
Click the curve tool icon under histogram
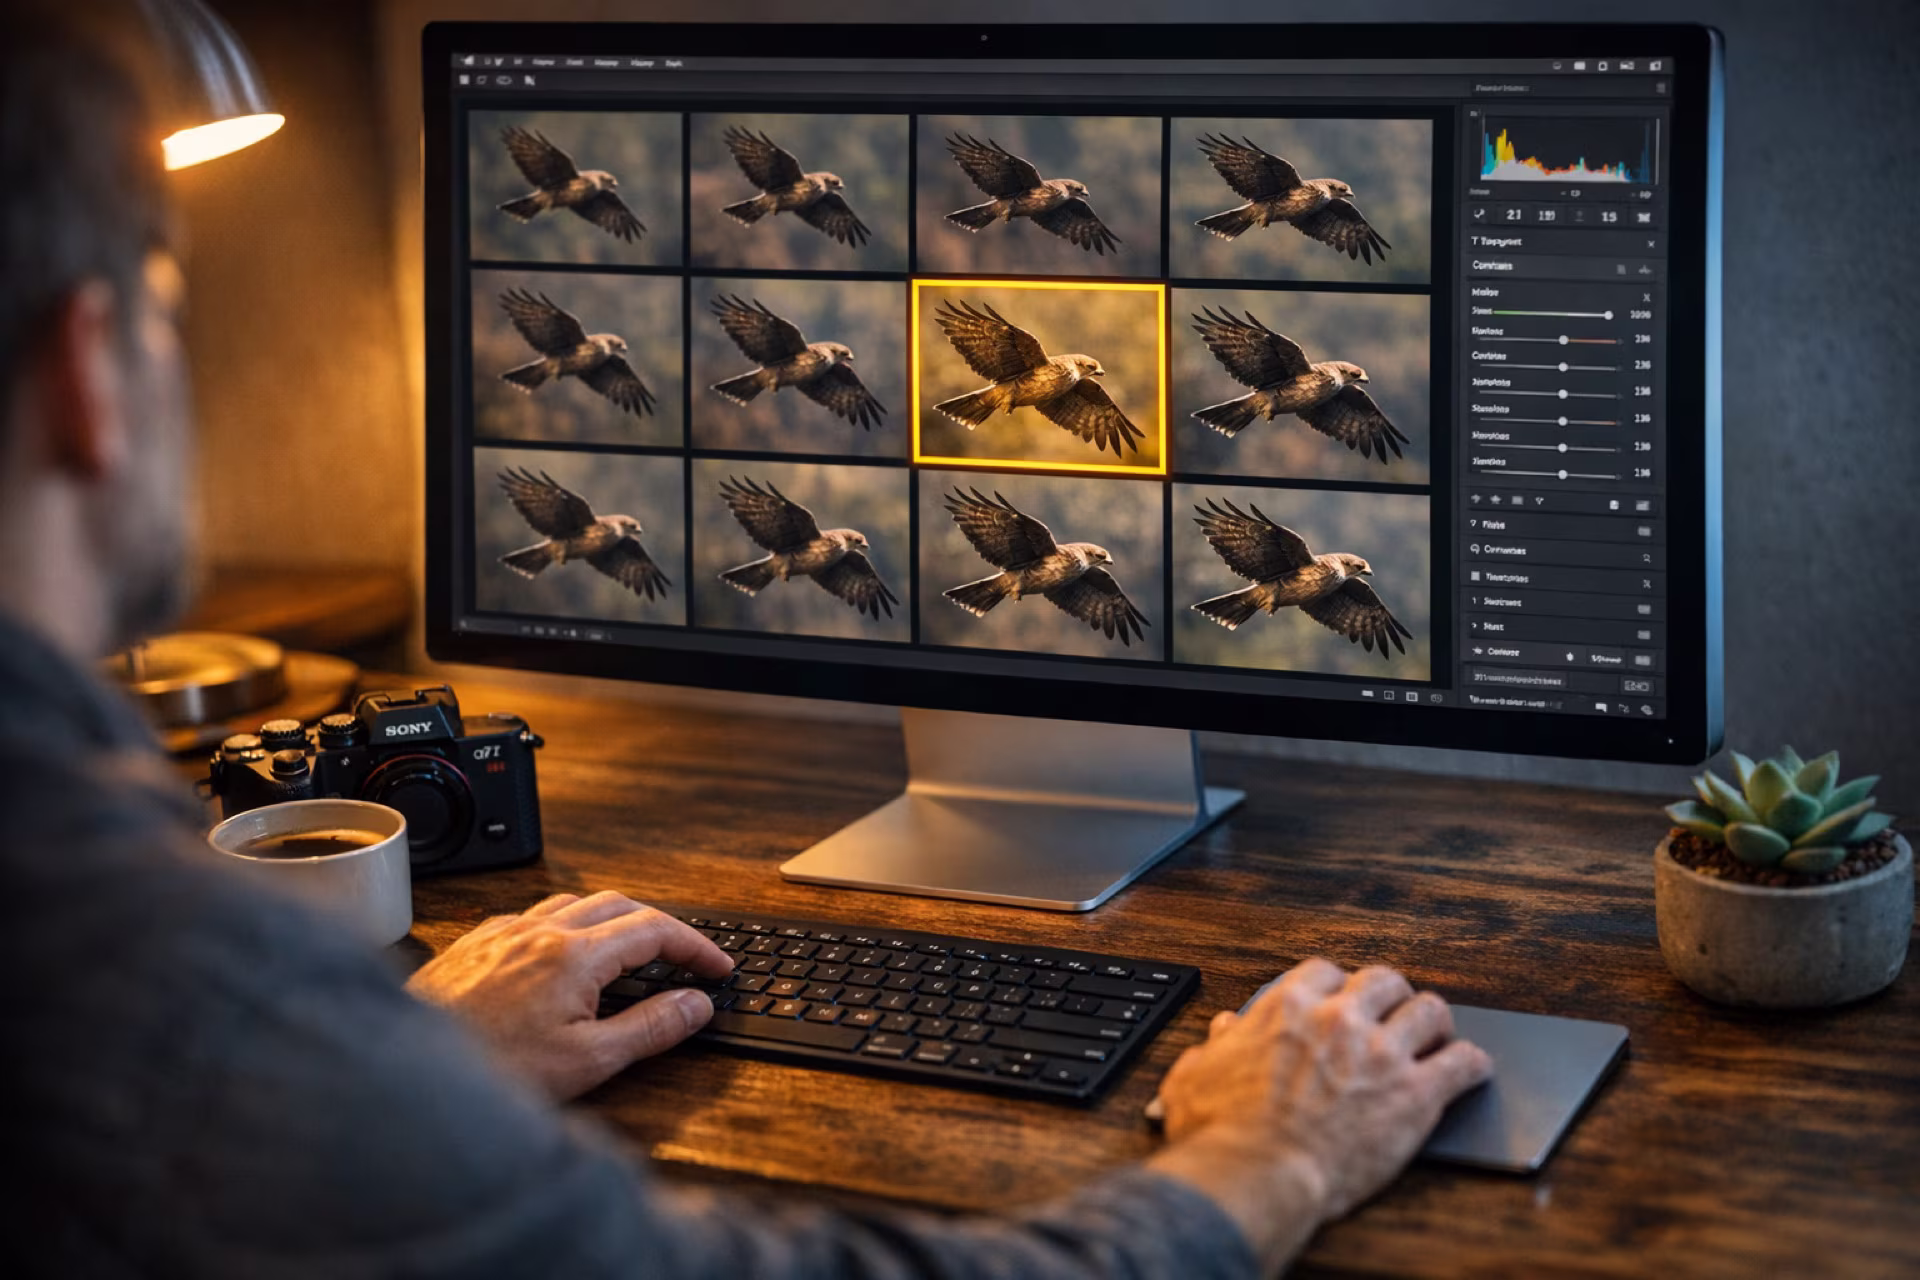pos(1480,215)
